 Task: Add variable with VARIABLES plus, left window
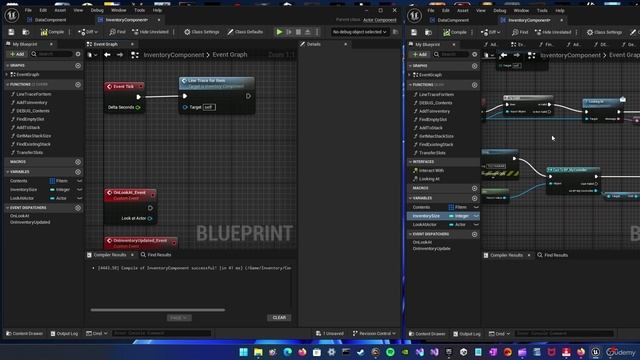point(78,172)
